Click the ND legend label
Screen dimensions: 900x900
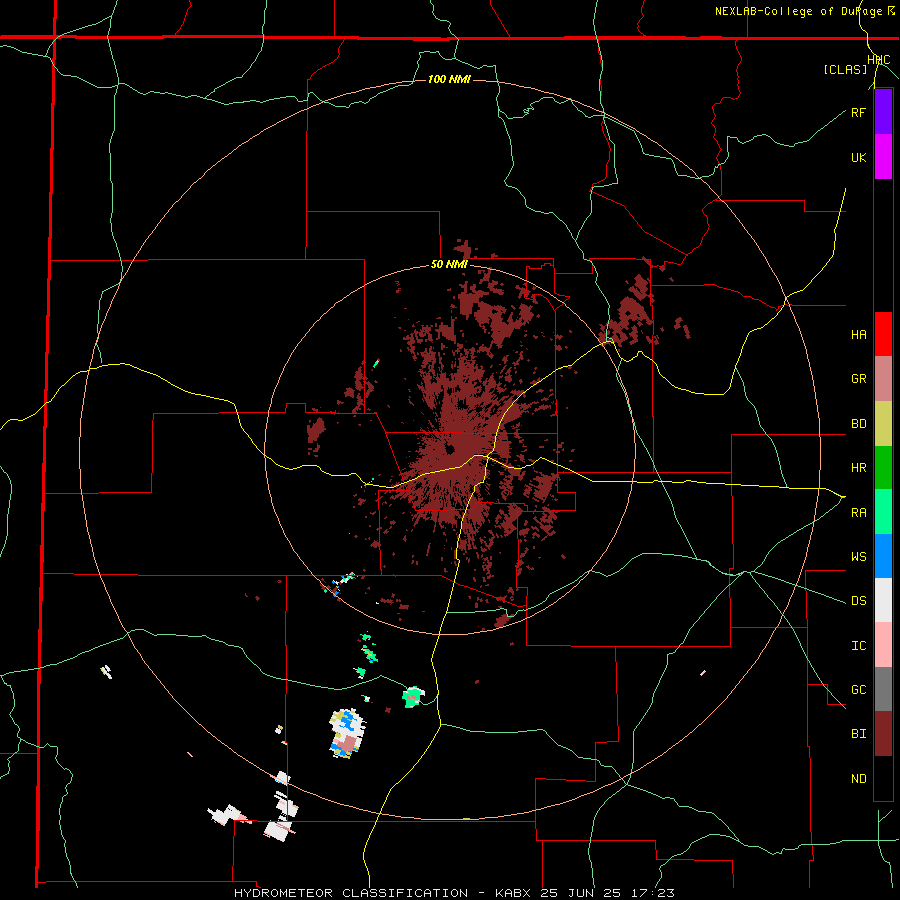point(858,778)
